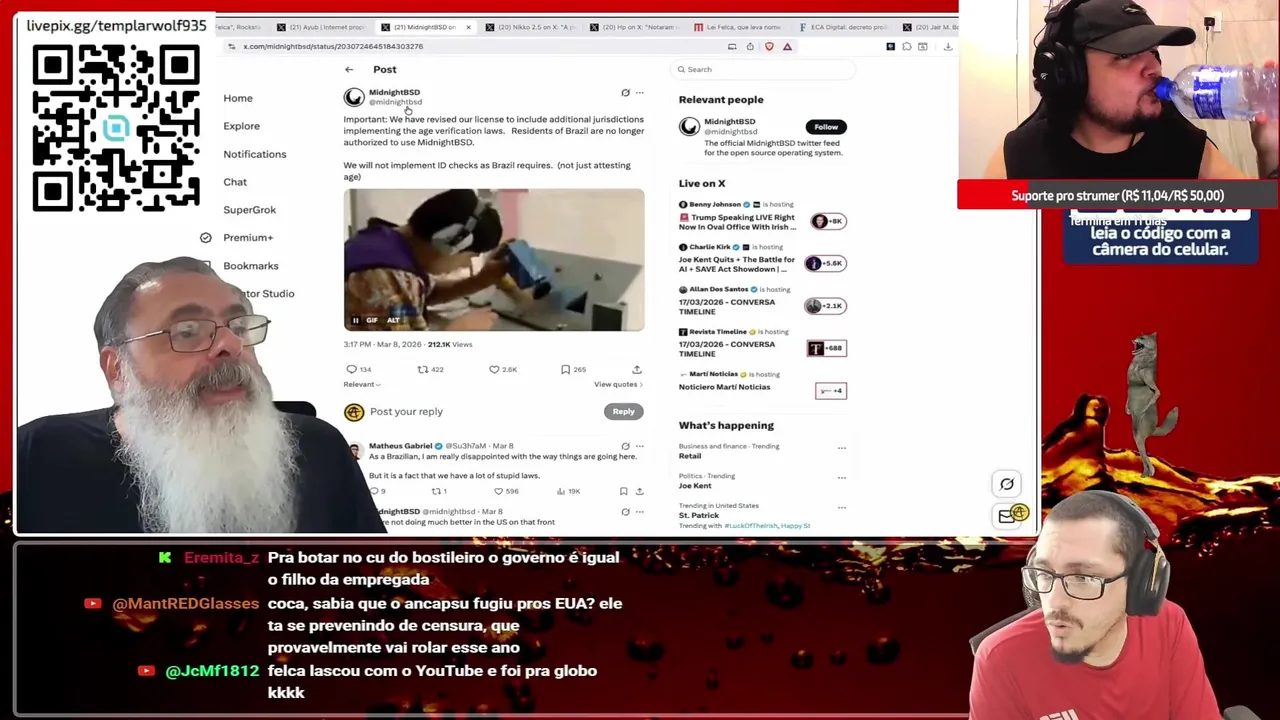
Task: Click the X Search box
Action: [763, 70]
